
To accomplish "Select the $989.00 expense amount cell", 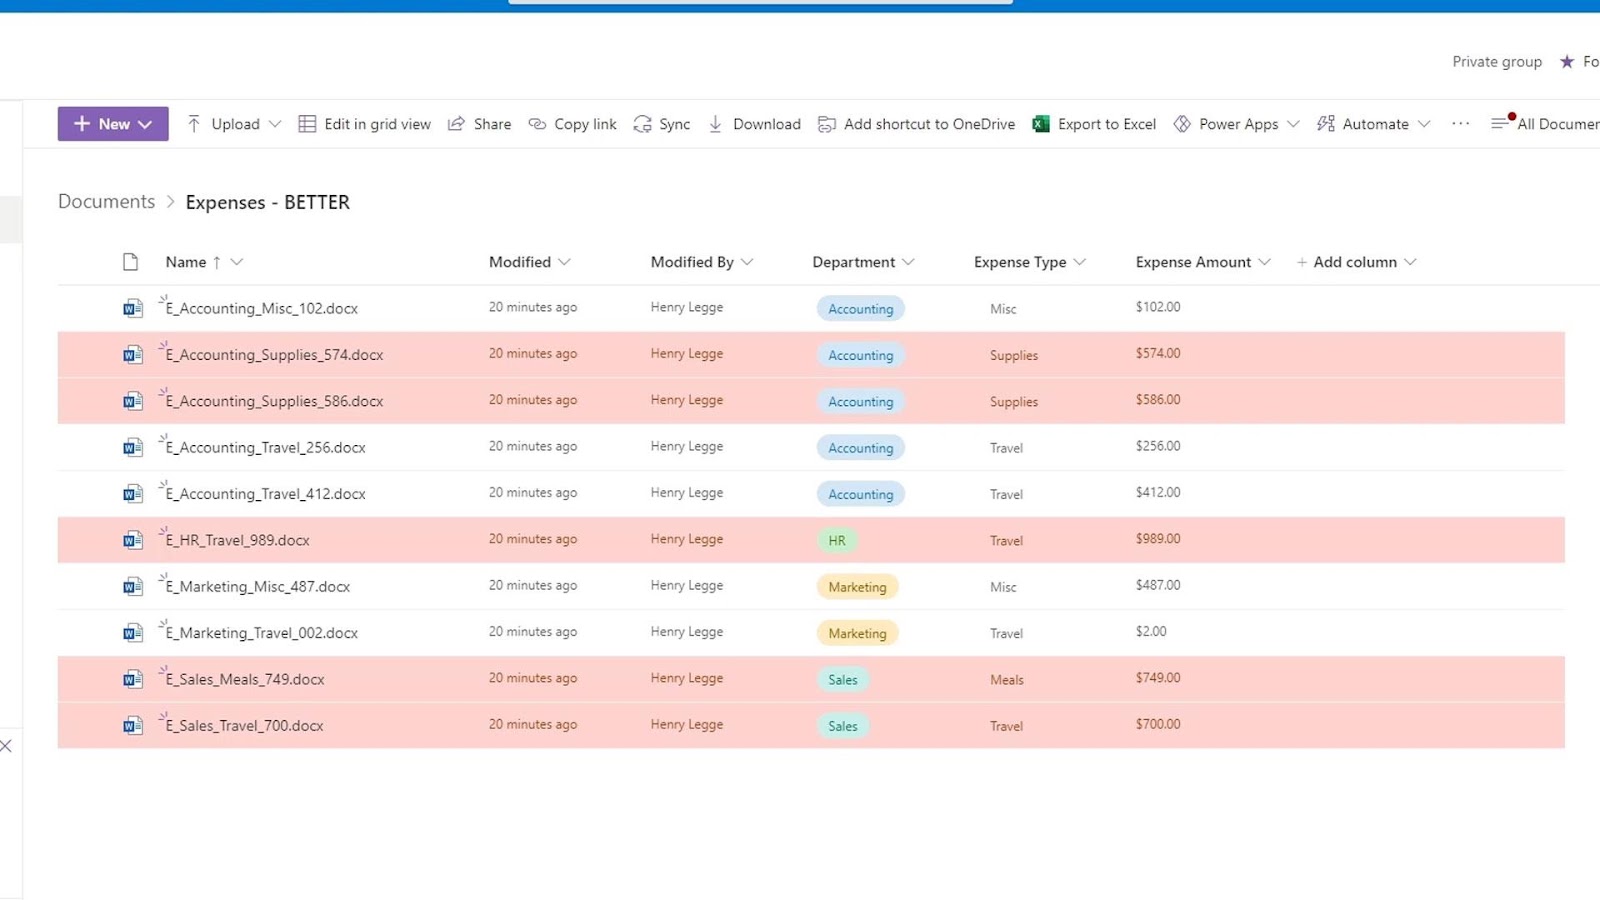I will (x=1158, y=539).
